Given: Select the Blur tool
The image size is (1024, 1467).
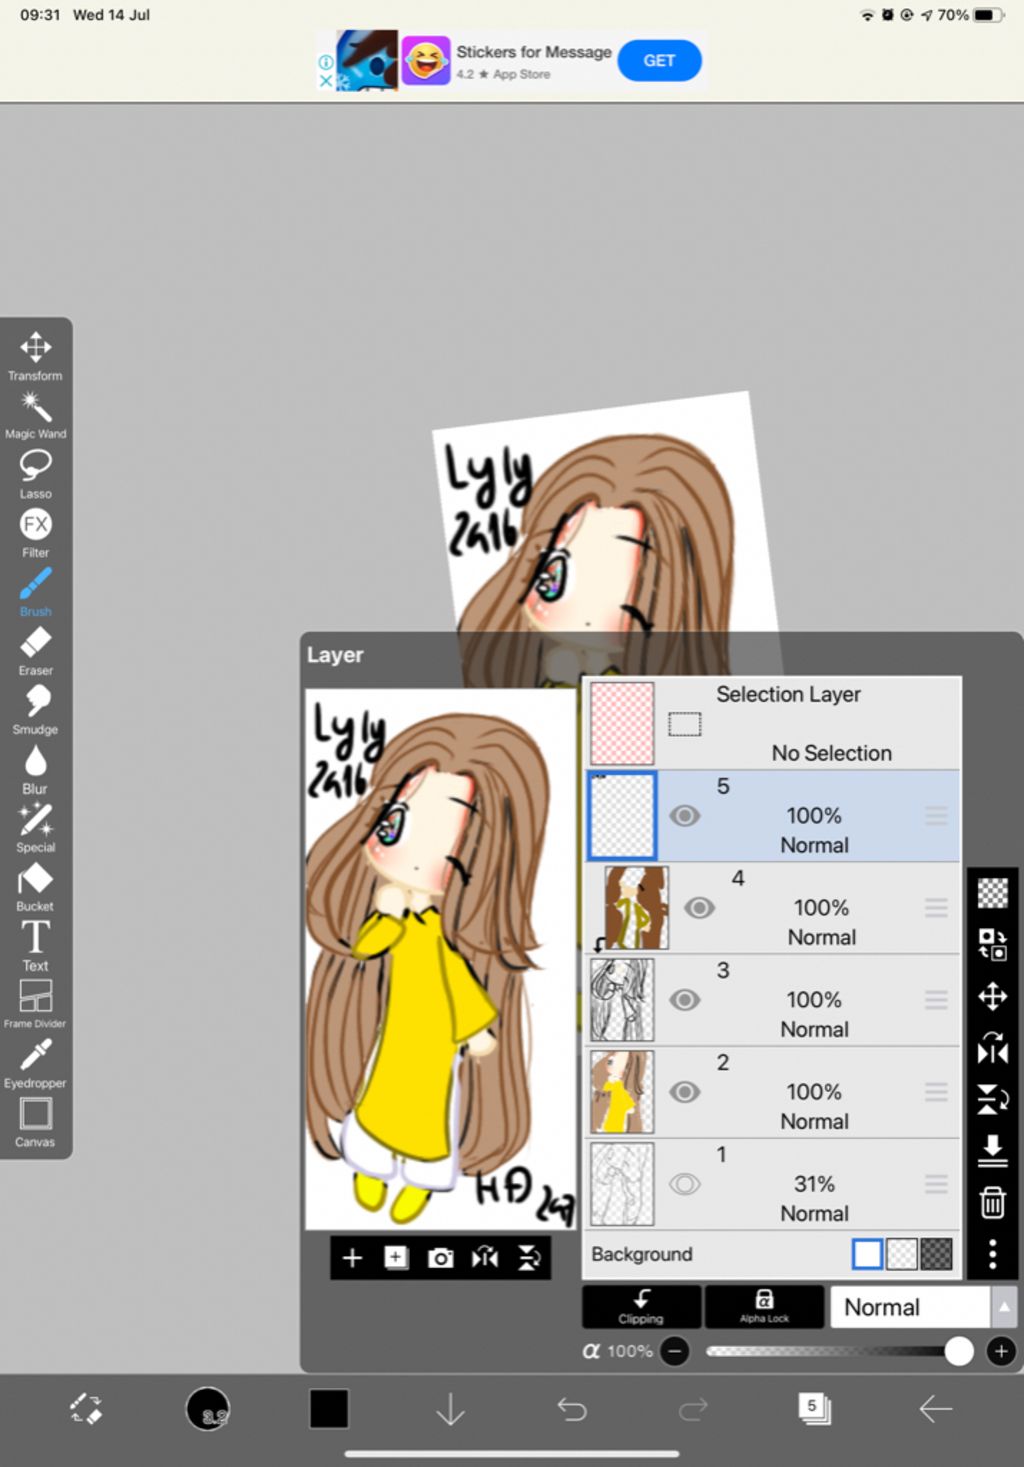Looking at the screenshot, I should click(35, 768).
